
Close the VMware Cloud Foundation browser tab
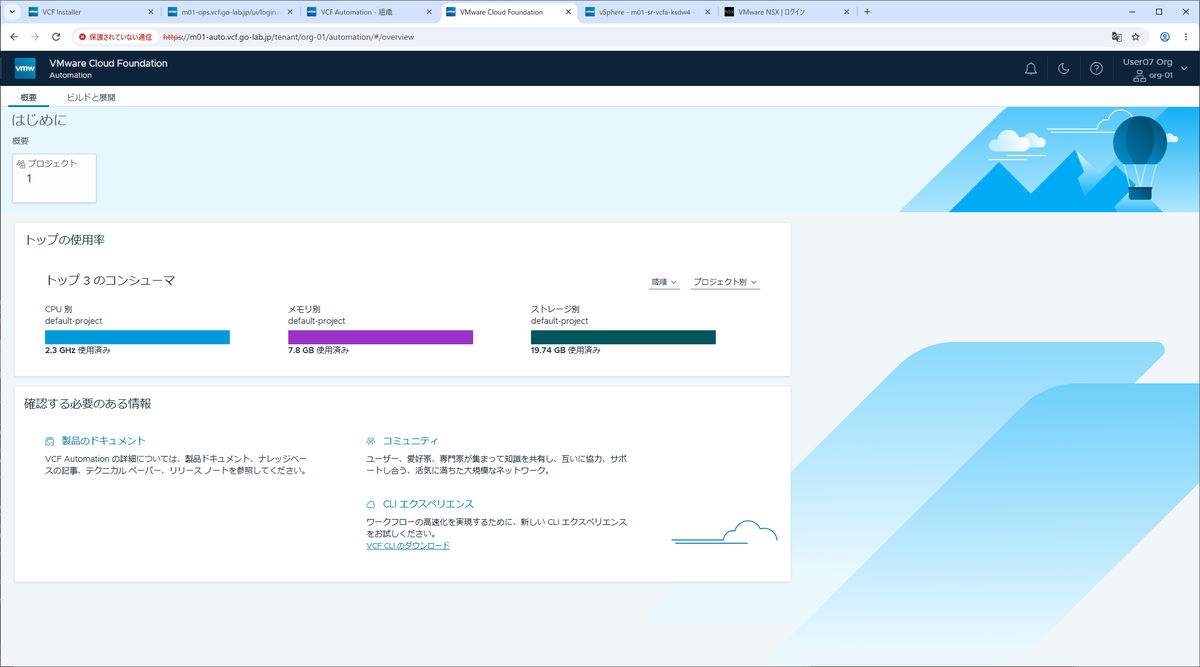(x=568, y=12)
